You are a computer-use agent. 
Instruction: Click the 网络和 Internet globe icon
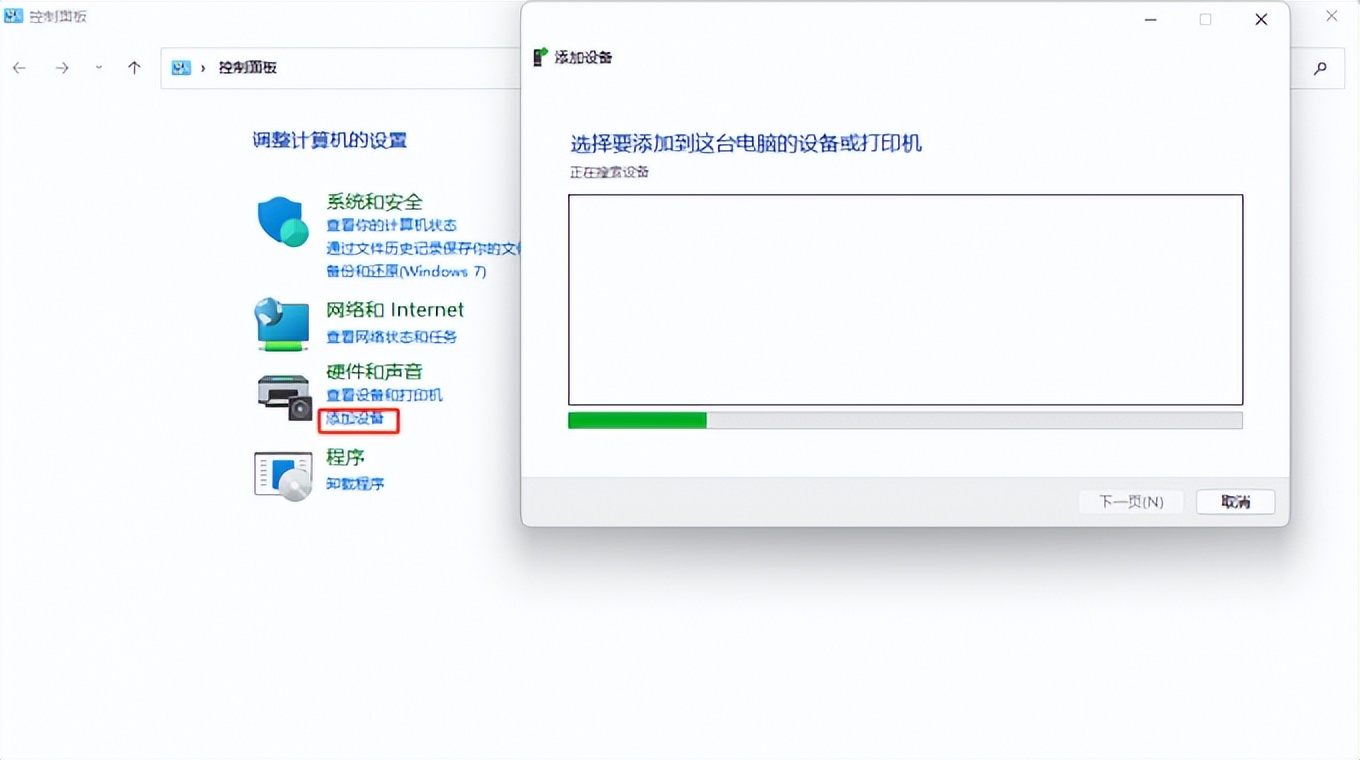pyautogui.click(x=283, y=324)
